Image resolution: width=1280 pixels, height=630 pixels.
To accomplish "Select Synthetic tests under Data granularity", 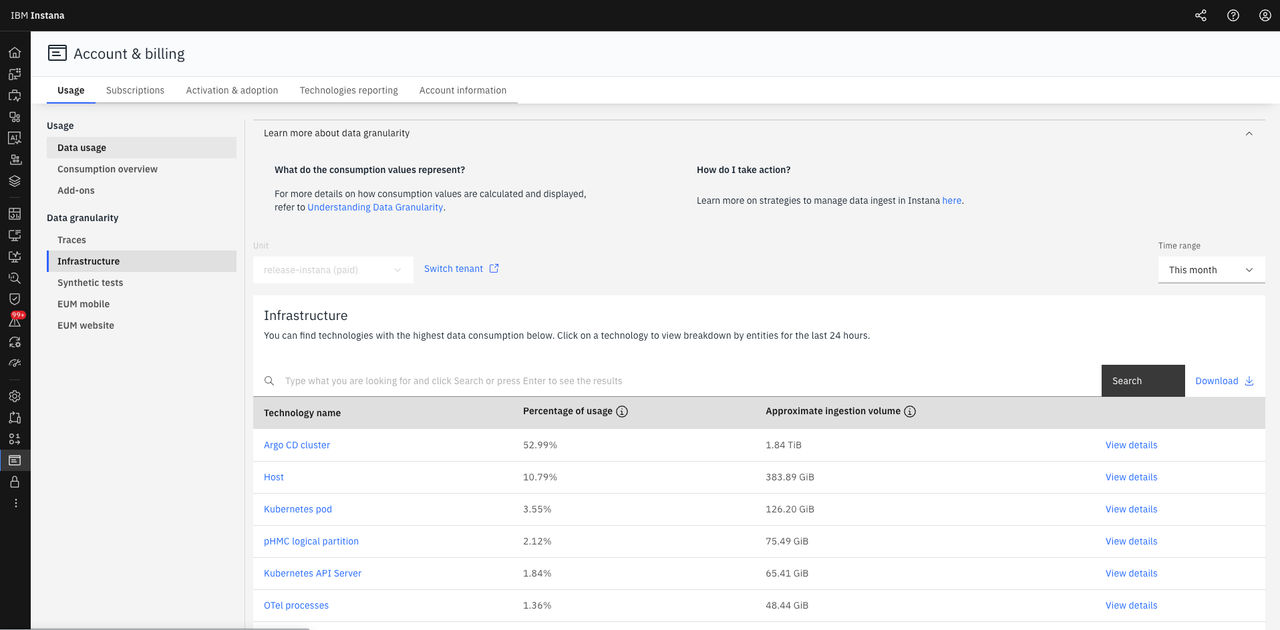I will (x=142, y=283).
